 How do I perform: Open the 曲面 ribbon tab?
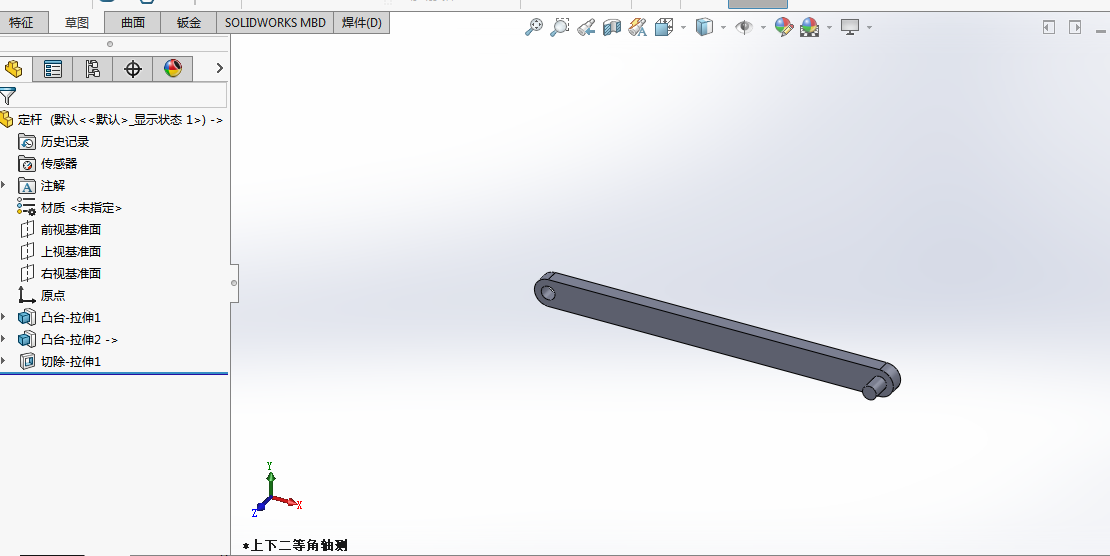132,23
